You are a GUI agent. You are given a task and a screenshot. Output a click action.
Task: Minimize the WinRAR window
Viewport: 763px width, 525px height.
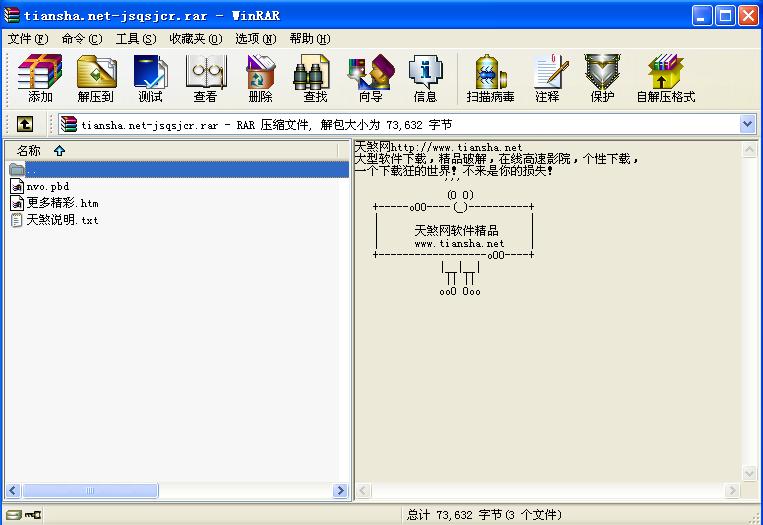702,16
